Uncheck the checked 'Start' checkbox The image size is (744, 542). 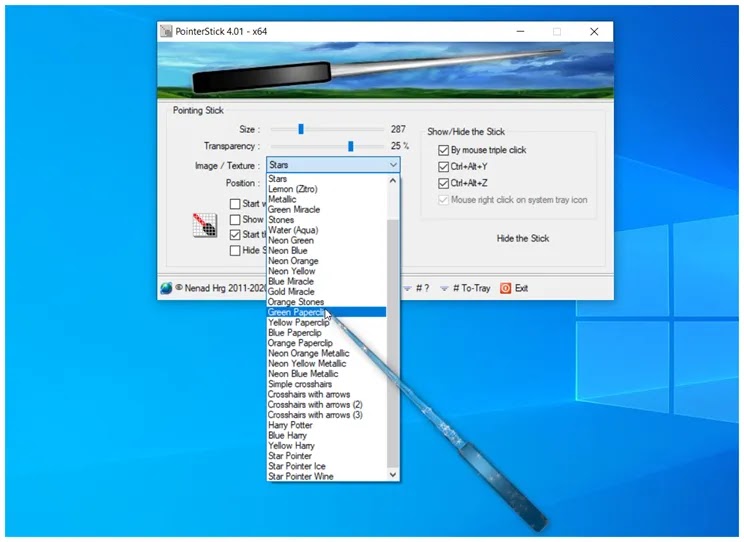click(235, 235)
